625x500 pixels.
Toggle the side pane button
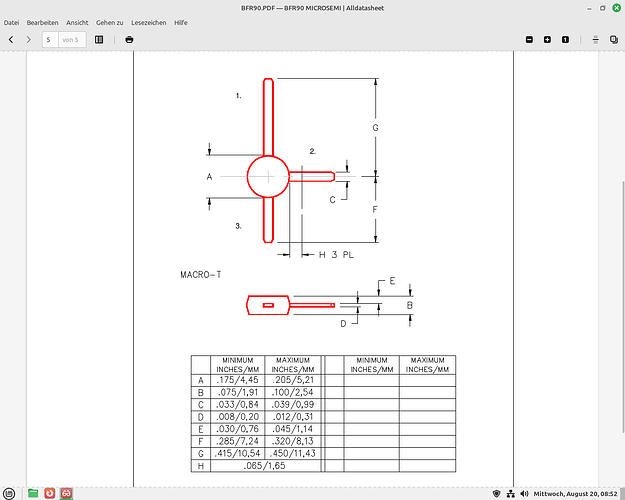pos(99,39)
